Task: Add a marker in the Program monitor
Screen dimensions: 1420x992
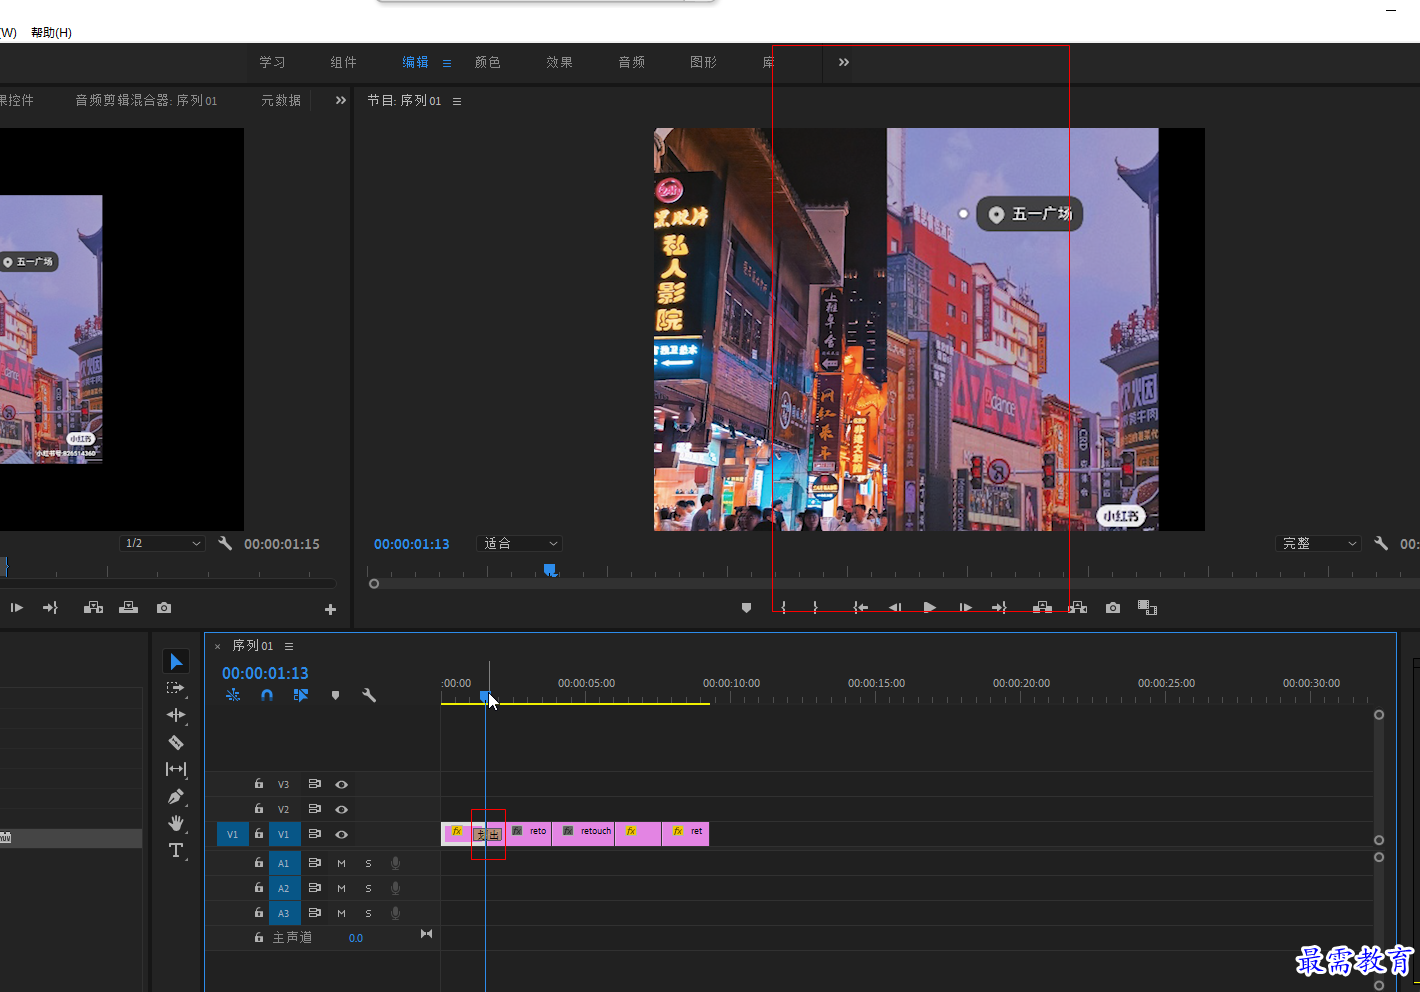Action: (x=746, y=608)
